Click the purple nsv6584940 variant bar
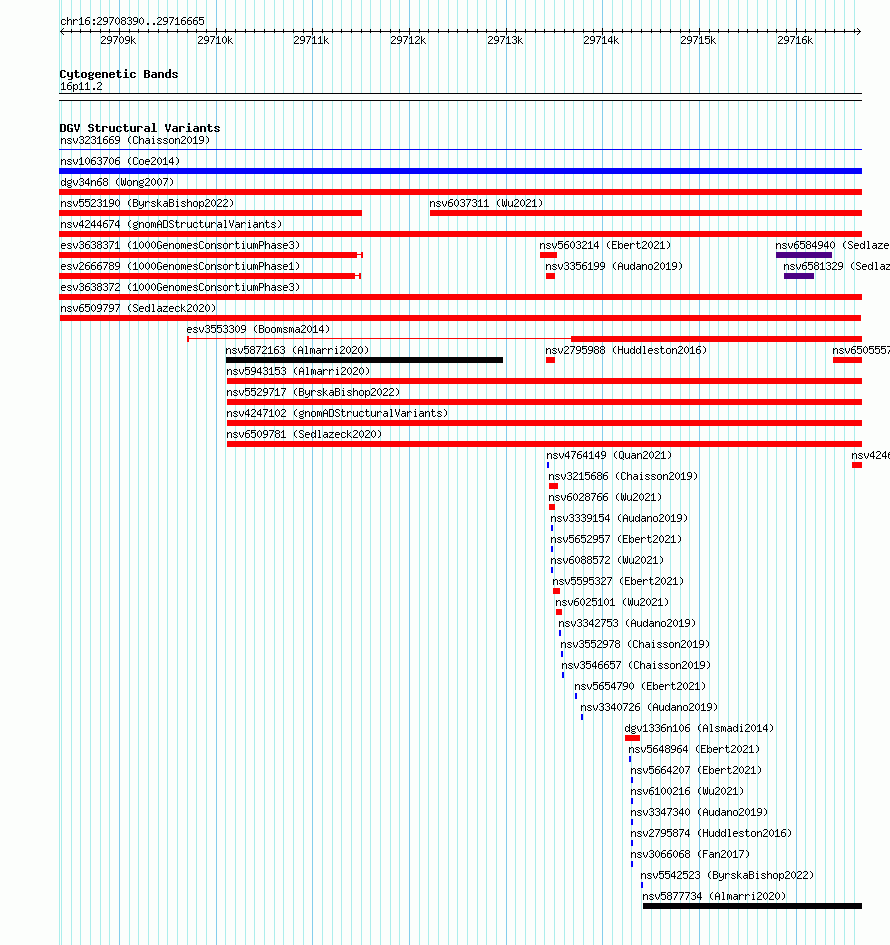Screen dimensions: 890x945 804,256
